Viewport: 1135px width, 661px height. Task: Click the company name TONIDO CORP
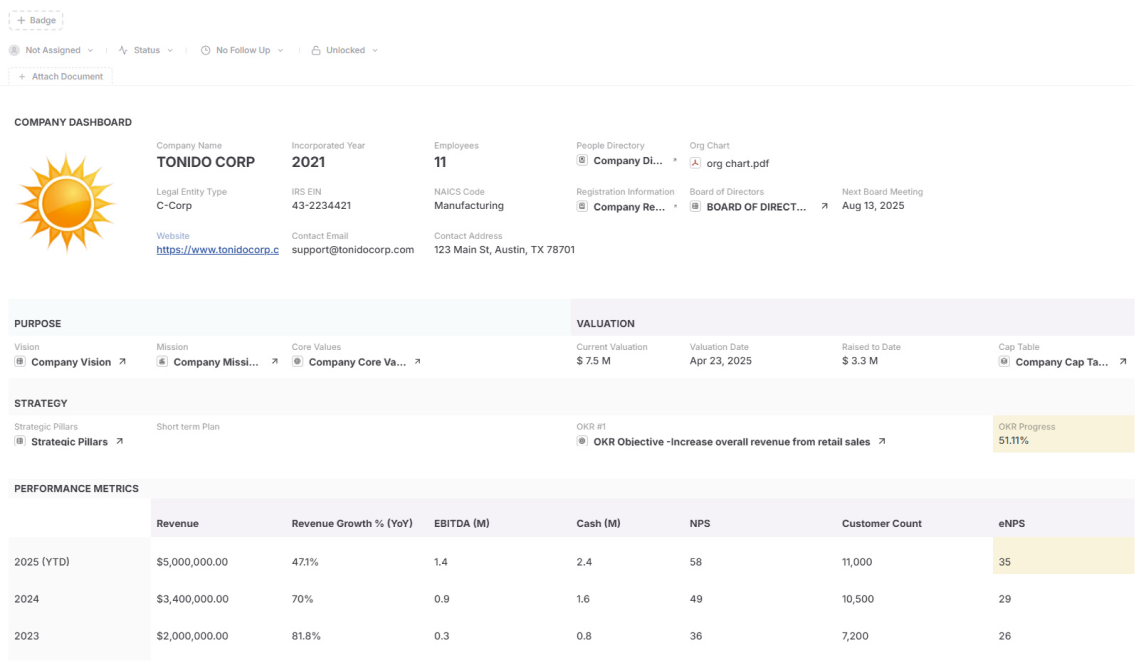click(206, 162)
